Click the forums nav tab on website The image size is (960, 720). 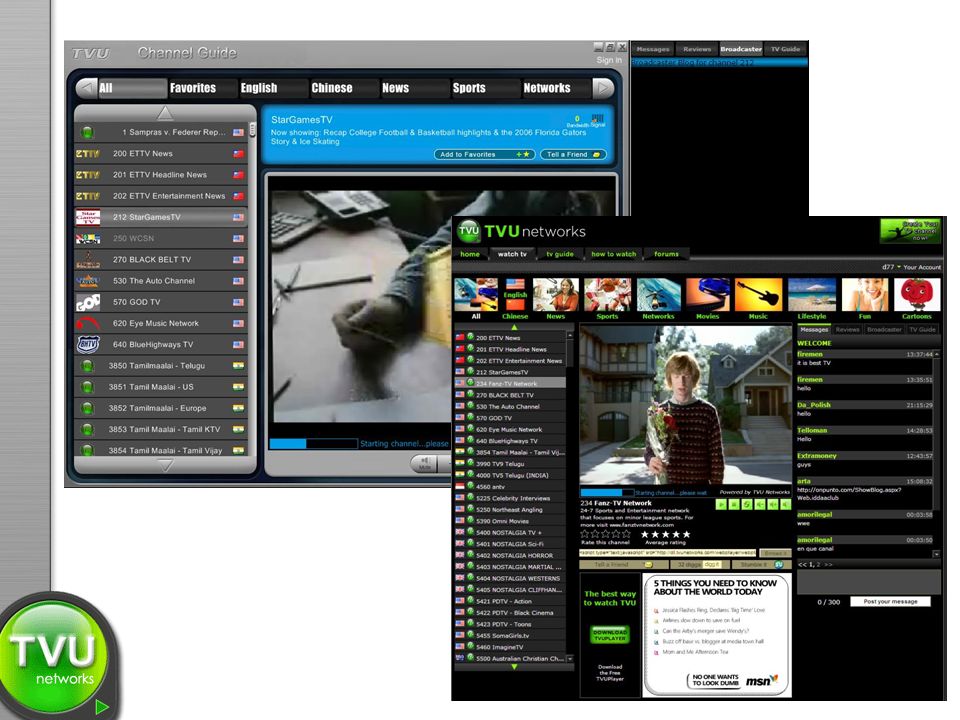pyautogui.click(x=666, y=254)
